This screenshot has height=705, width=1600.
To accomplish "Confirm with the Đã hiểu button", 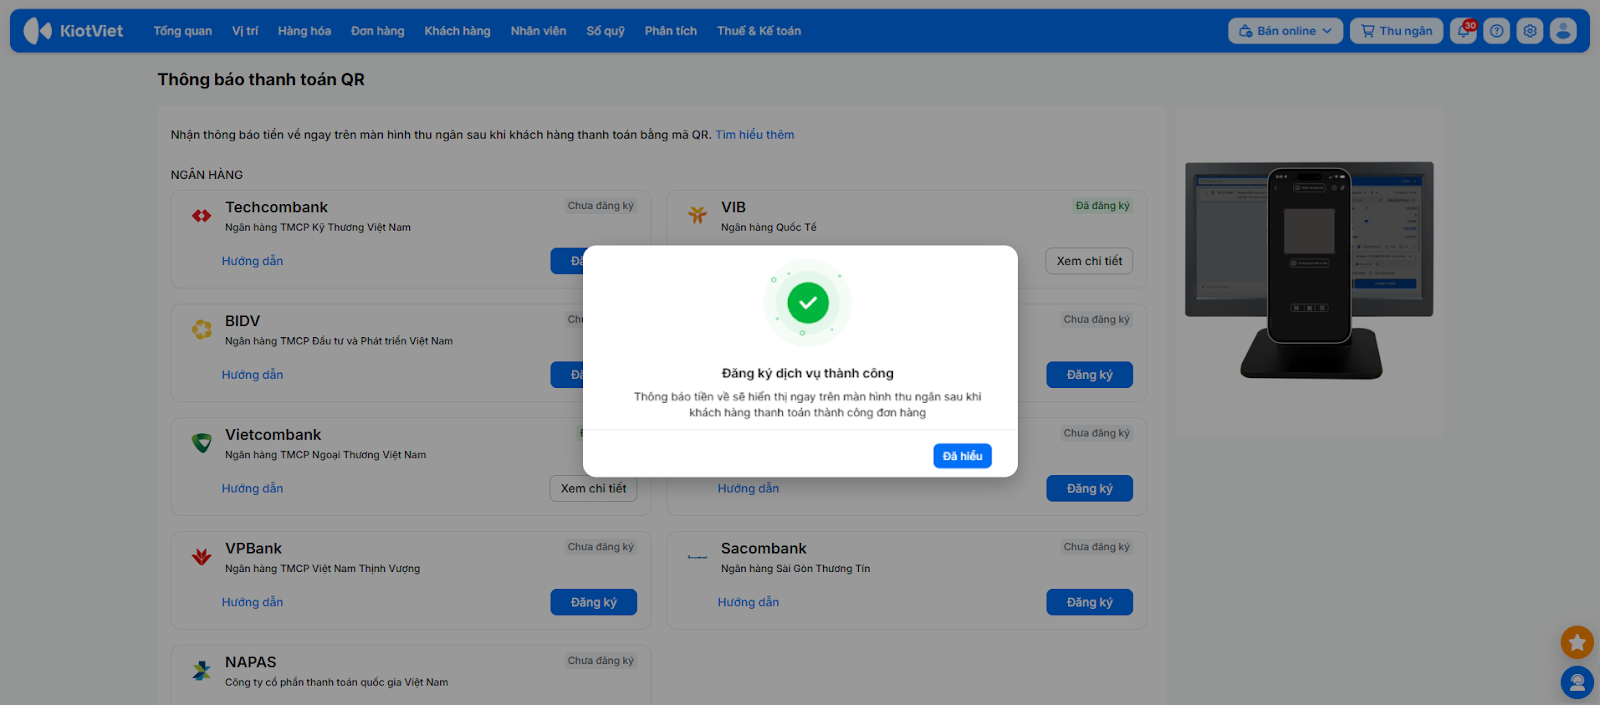I will coord(962,456).
